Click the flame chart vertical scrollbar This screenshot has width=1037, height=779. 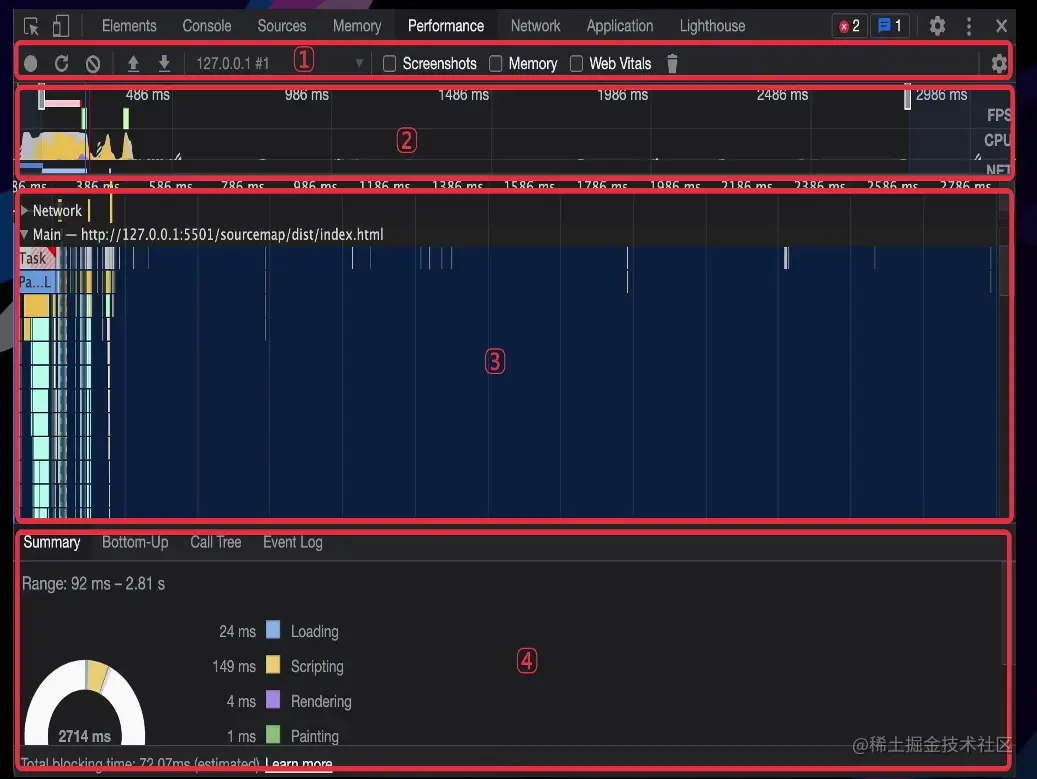[x=1003, y=270]
